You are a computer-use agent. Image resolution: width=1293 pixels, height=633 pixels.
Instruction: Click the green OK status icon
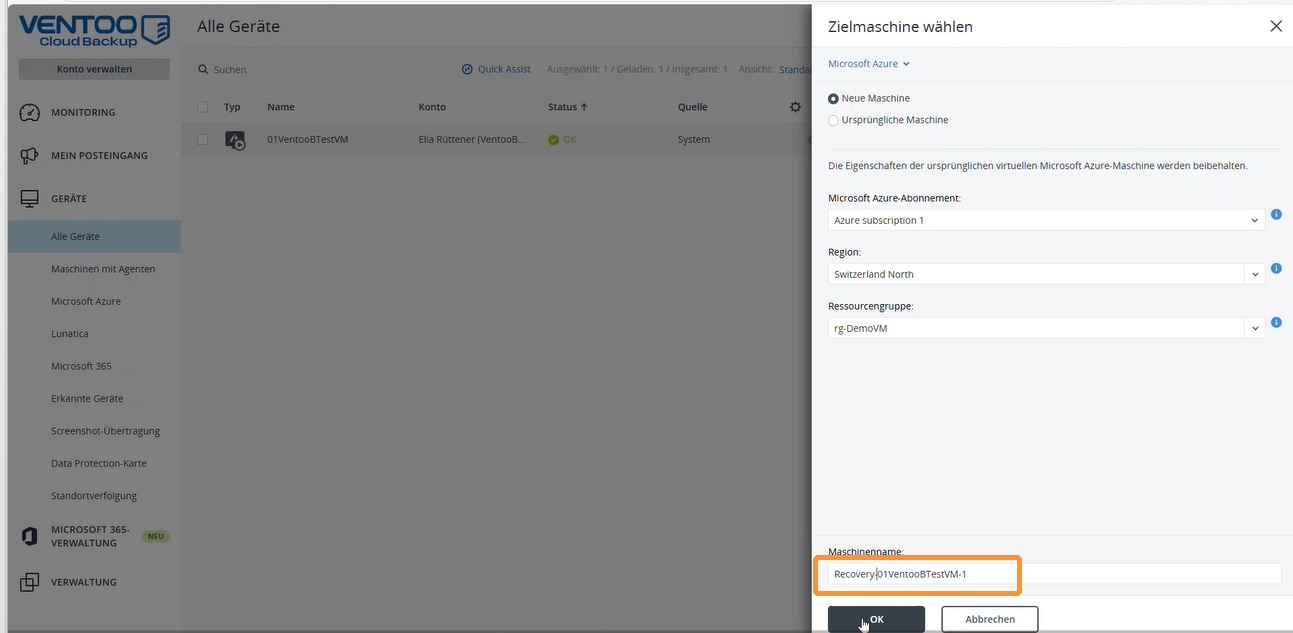coord(553,140)
